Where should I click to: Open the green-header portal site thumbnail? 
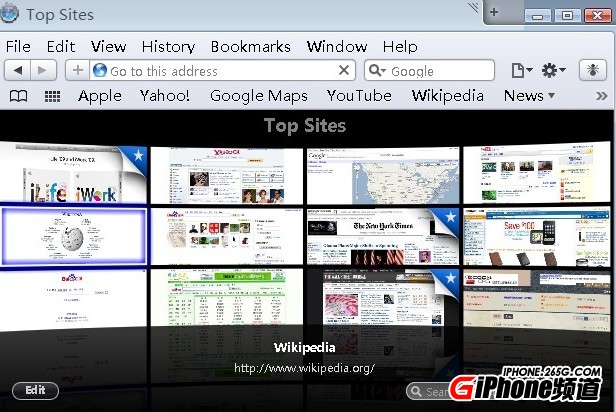227,297
